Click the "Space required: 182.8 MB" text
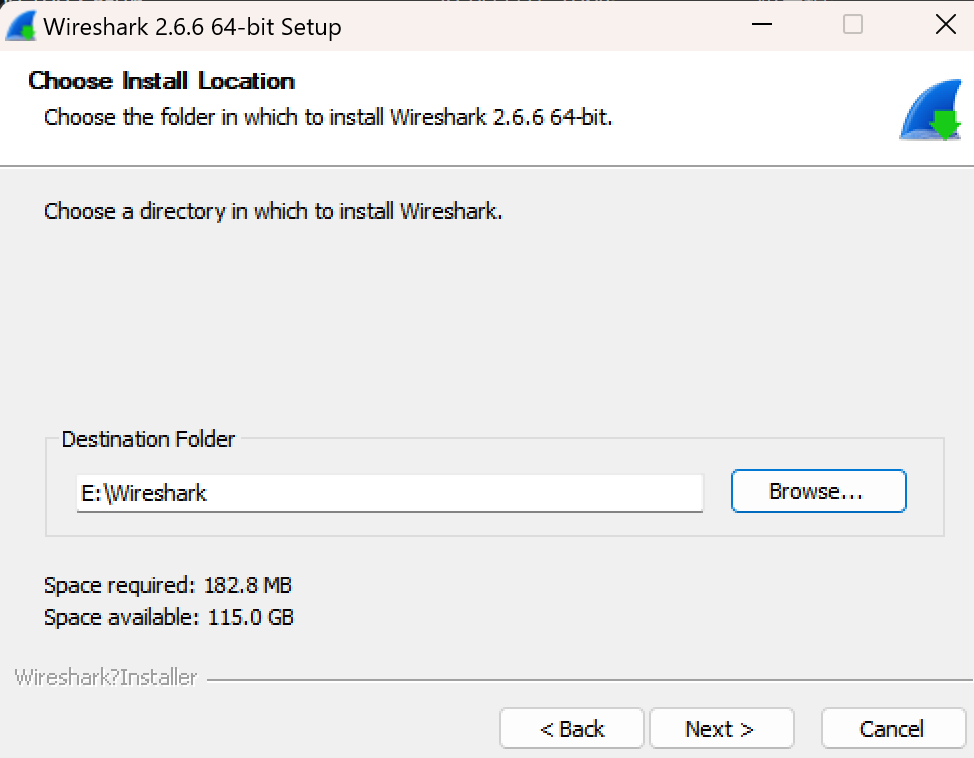974x758 pixels. [x=168, y=585]
